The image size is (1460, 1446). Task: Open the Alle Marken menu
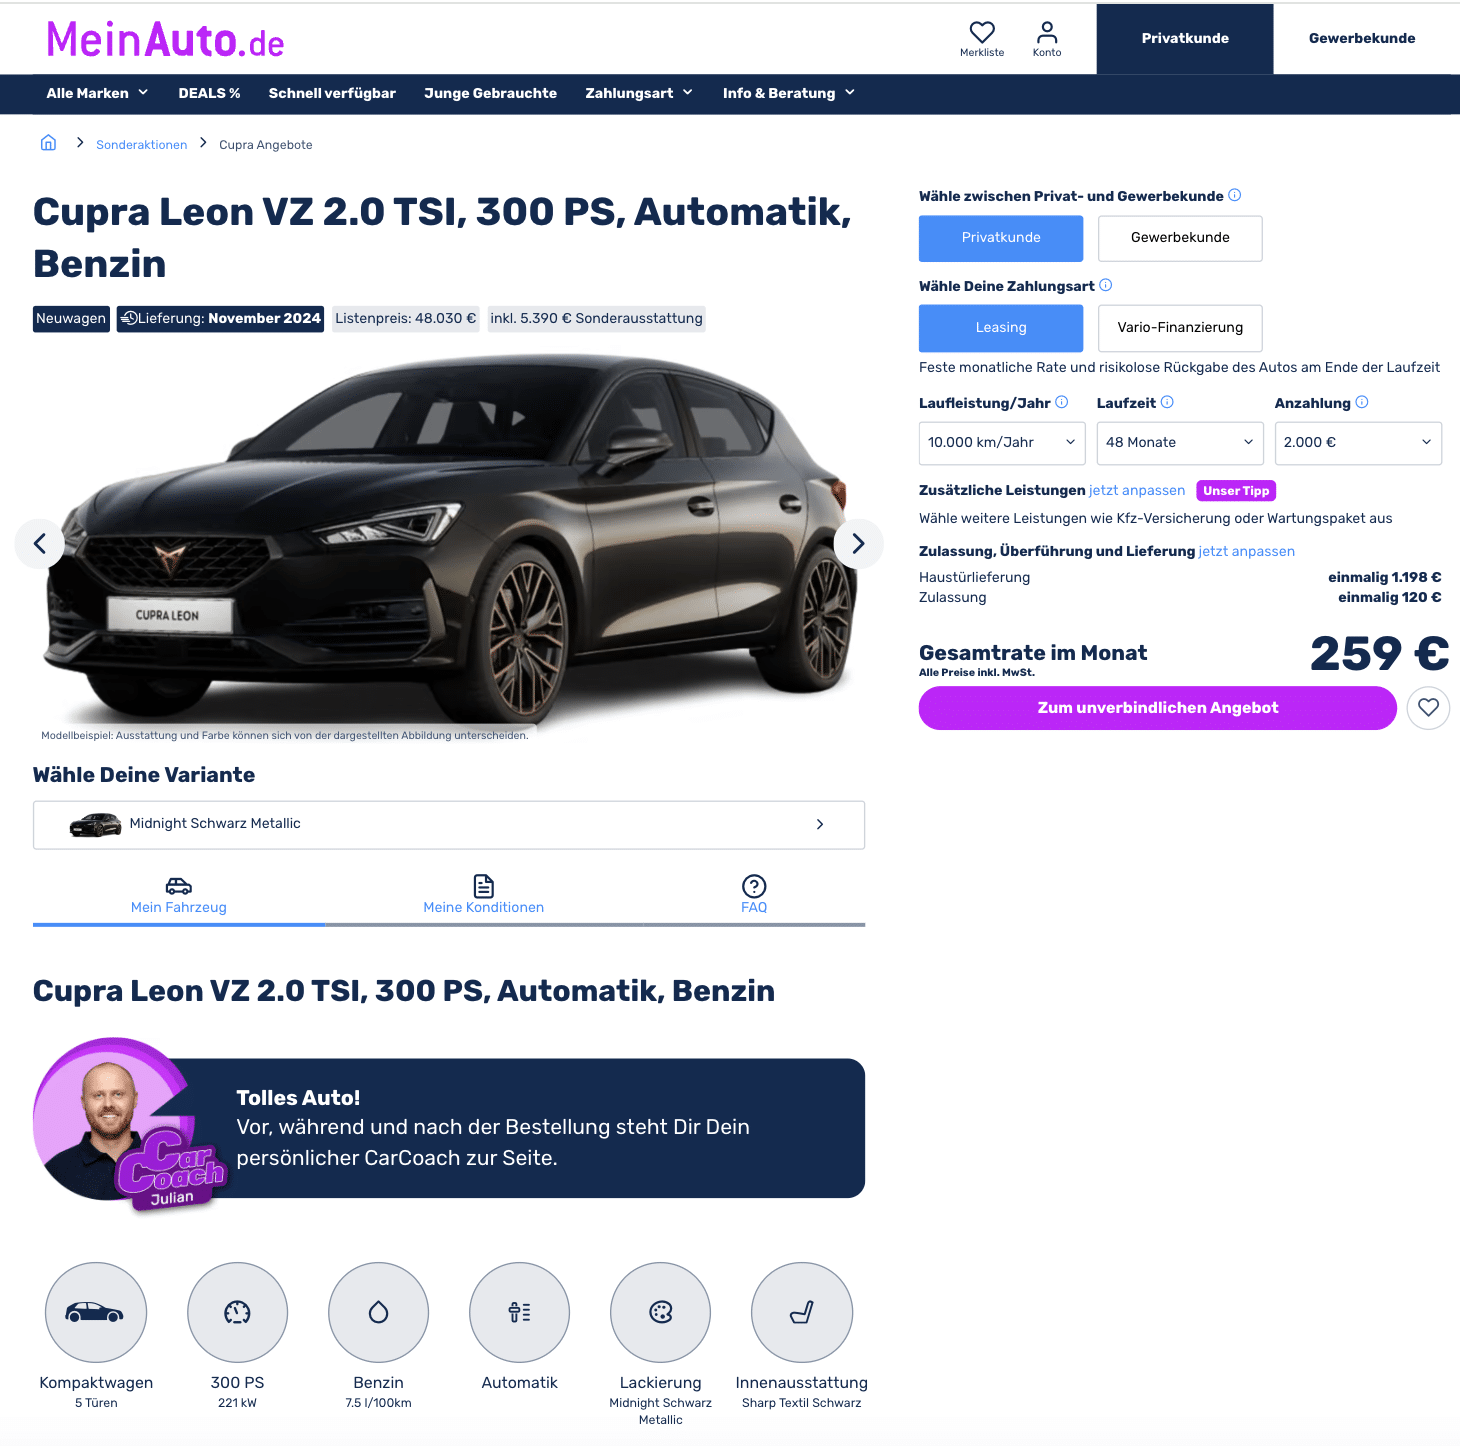click(97, 93)
